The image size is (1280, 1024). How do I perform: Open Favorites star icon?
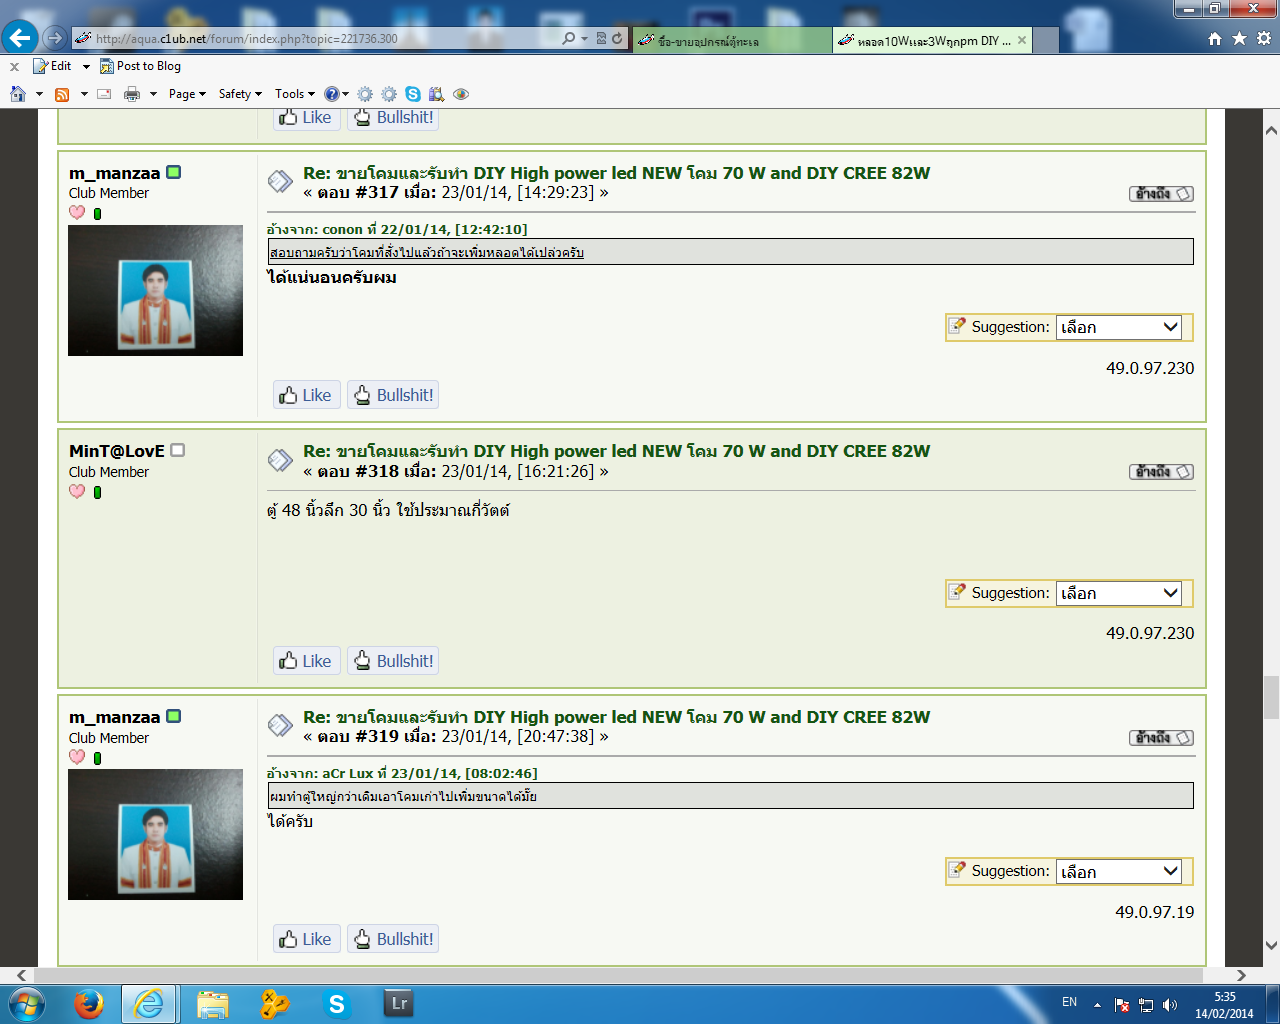click(x=1239, y=38)
